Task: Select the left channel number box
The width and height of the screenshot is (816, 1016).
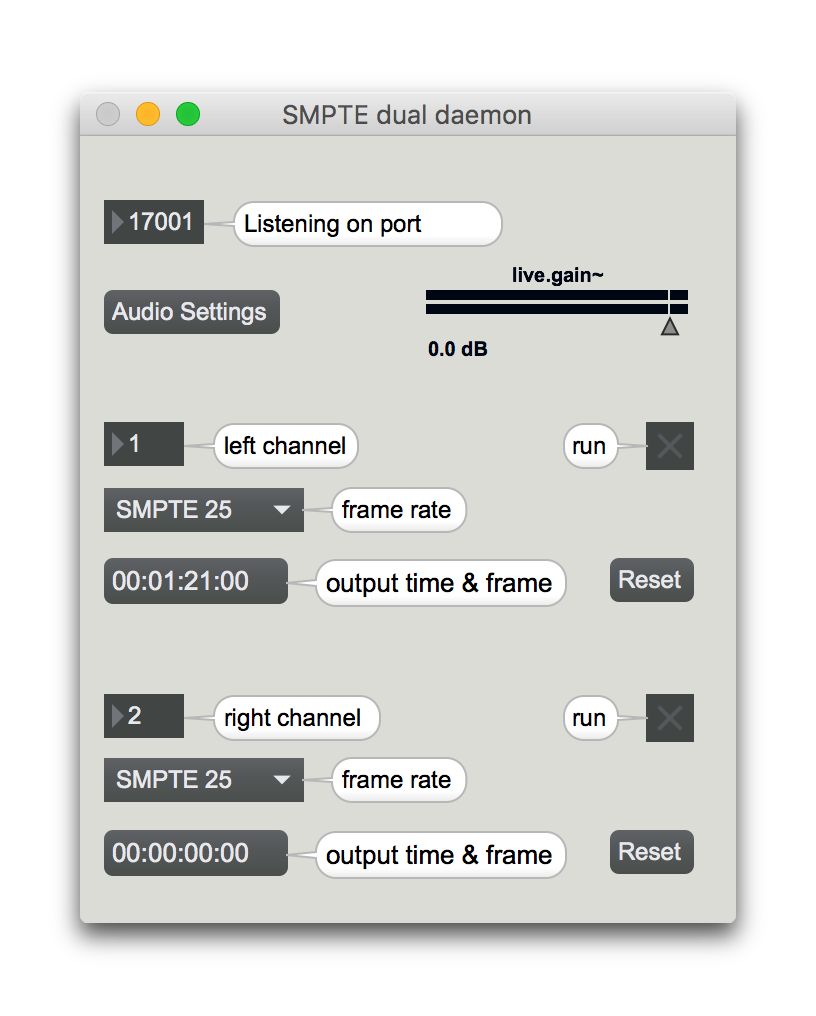Action: pos(144,444)
